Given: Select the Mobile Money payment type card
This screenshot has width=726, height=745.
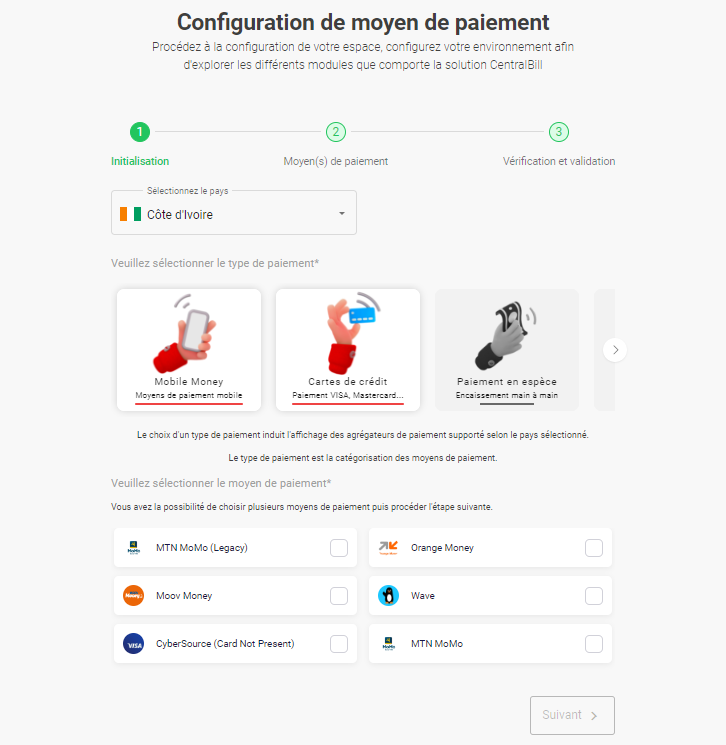Looking at the screenshot, I should click(x=189, y=349).
